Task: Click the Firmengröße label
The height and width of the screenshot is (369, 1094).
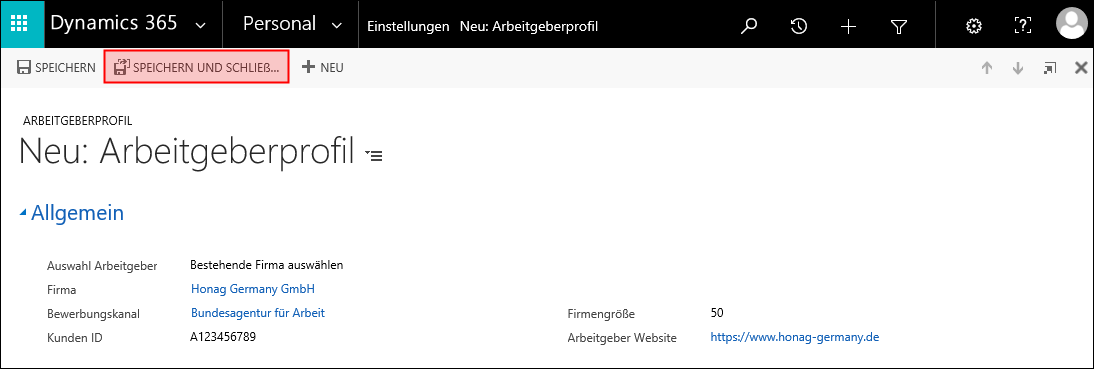Action: coord(601,314)
